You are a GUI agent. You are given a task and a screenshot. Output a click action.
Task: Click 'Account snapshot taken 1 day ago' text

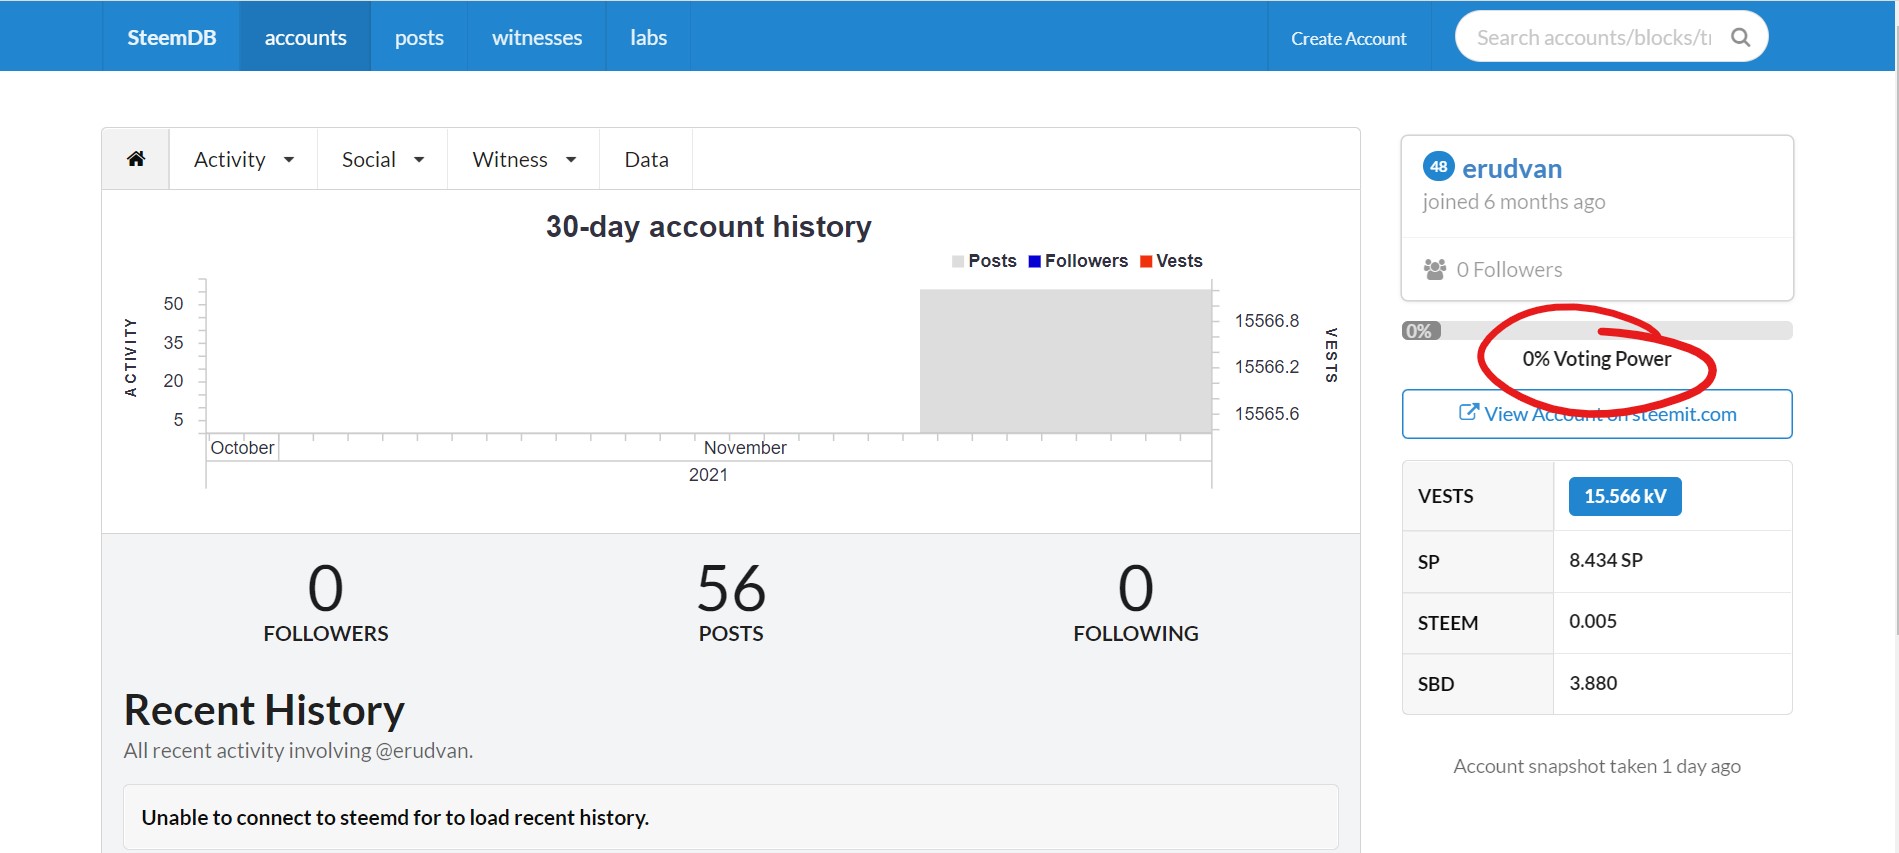click(x=1597, y=766)
